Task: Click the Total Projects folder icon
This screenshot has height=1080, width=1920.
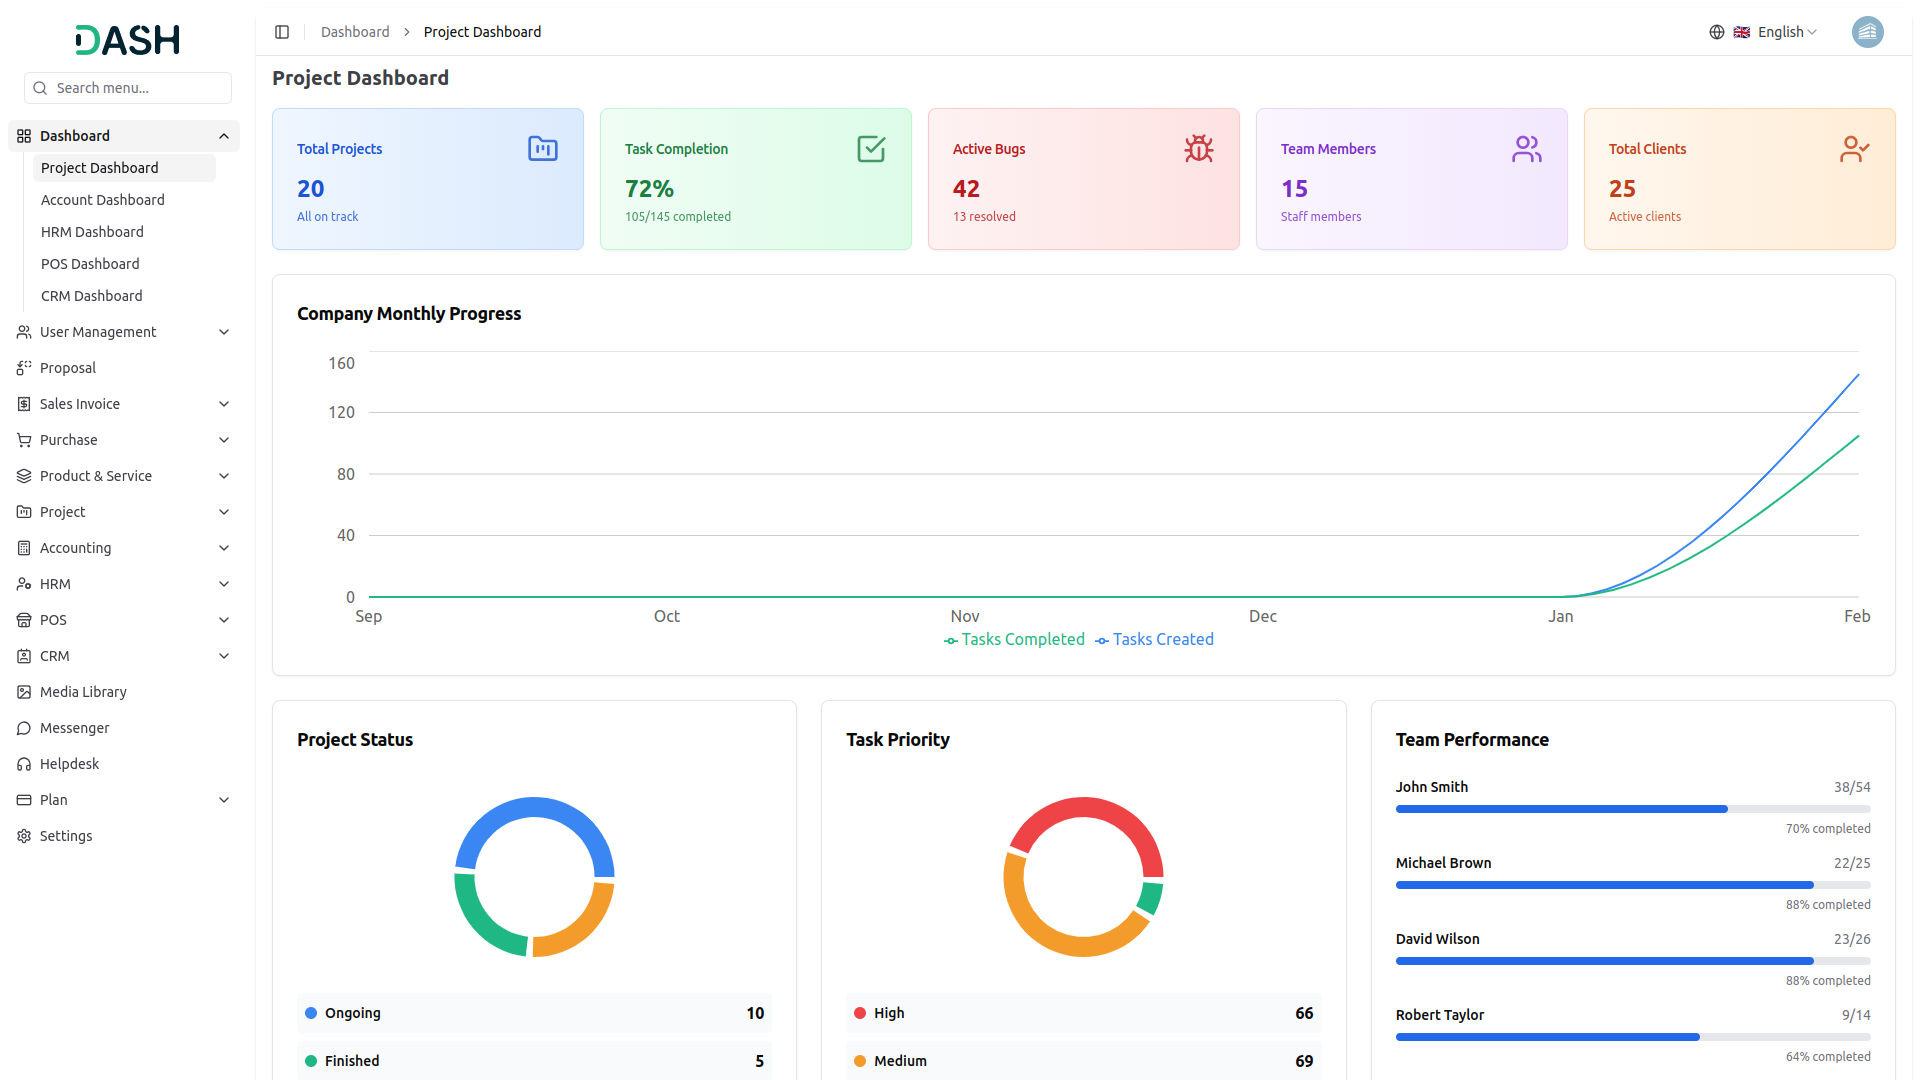Action: point(542,149)
